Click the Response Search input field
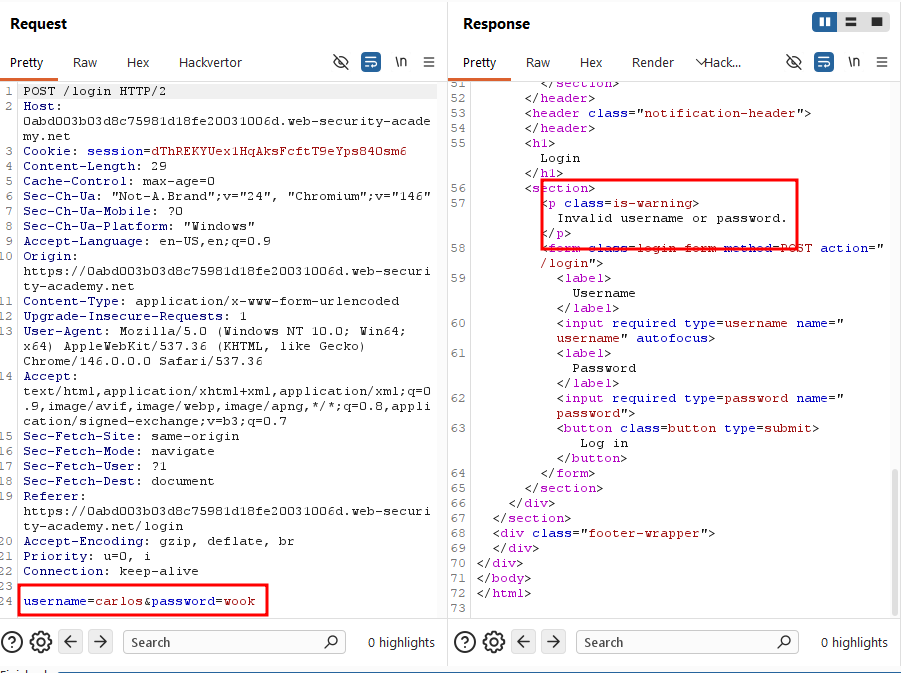Screen dimensions: 901x673 [x=687, y=642]
